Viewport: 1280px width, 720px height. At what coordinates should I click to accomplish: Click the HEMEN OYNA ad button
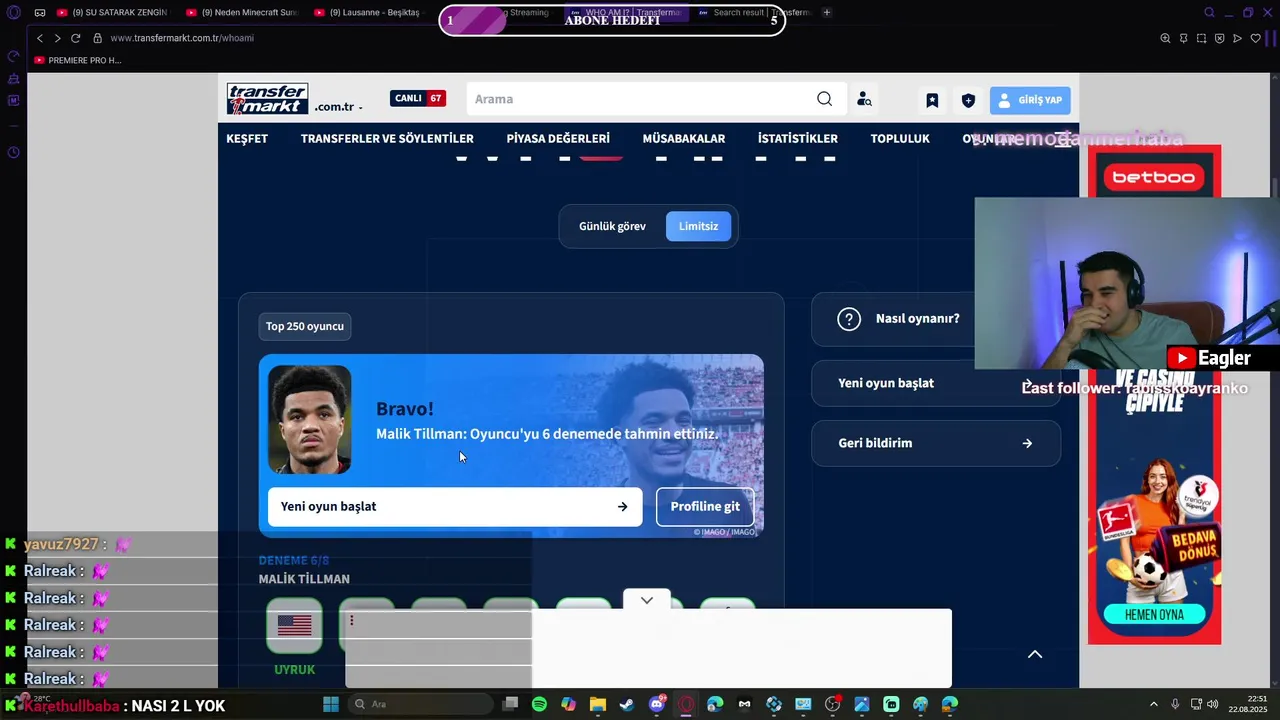coord(1154,615)
